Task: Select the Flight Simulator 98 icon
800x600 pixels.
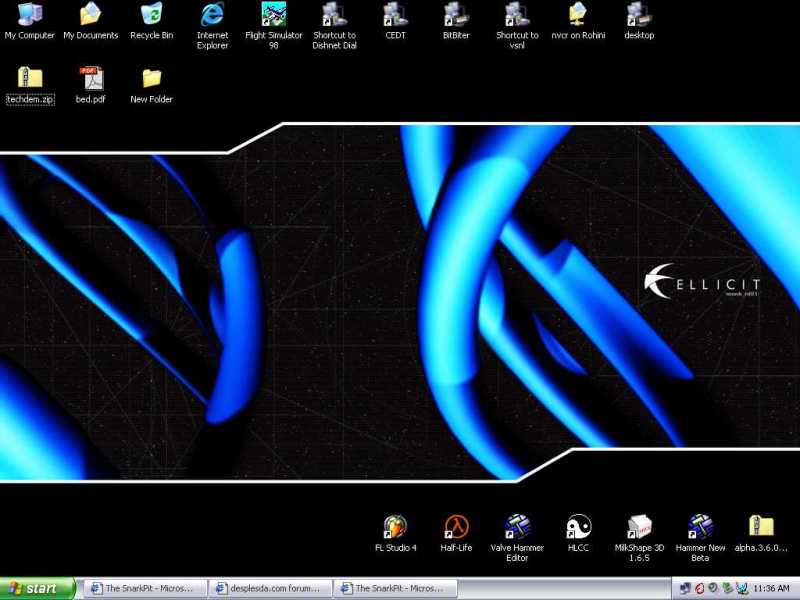Action: point(273,14)
